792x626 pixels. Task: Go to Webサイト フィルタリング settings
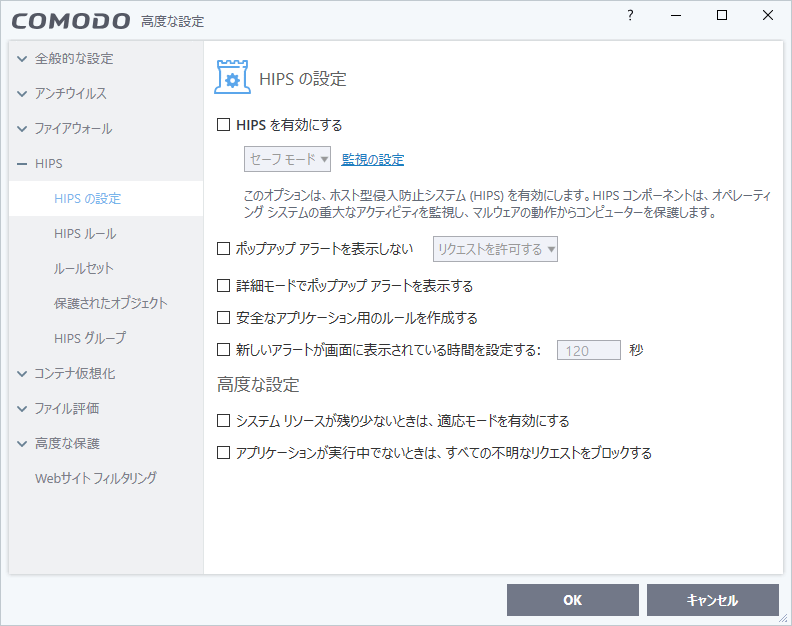coord(96,478)
